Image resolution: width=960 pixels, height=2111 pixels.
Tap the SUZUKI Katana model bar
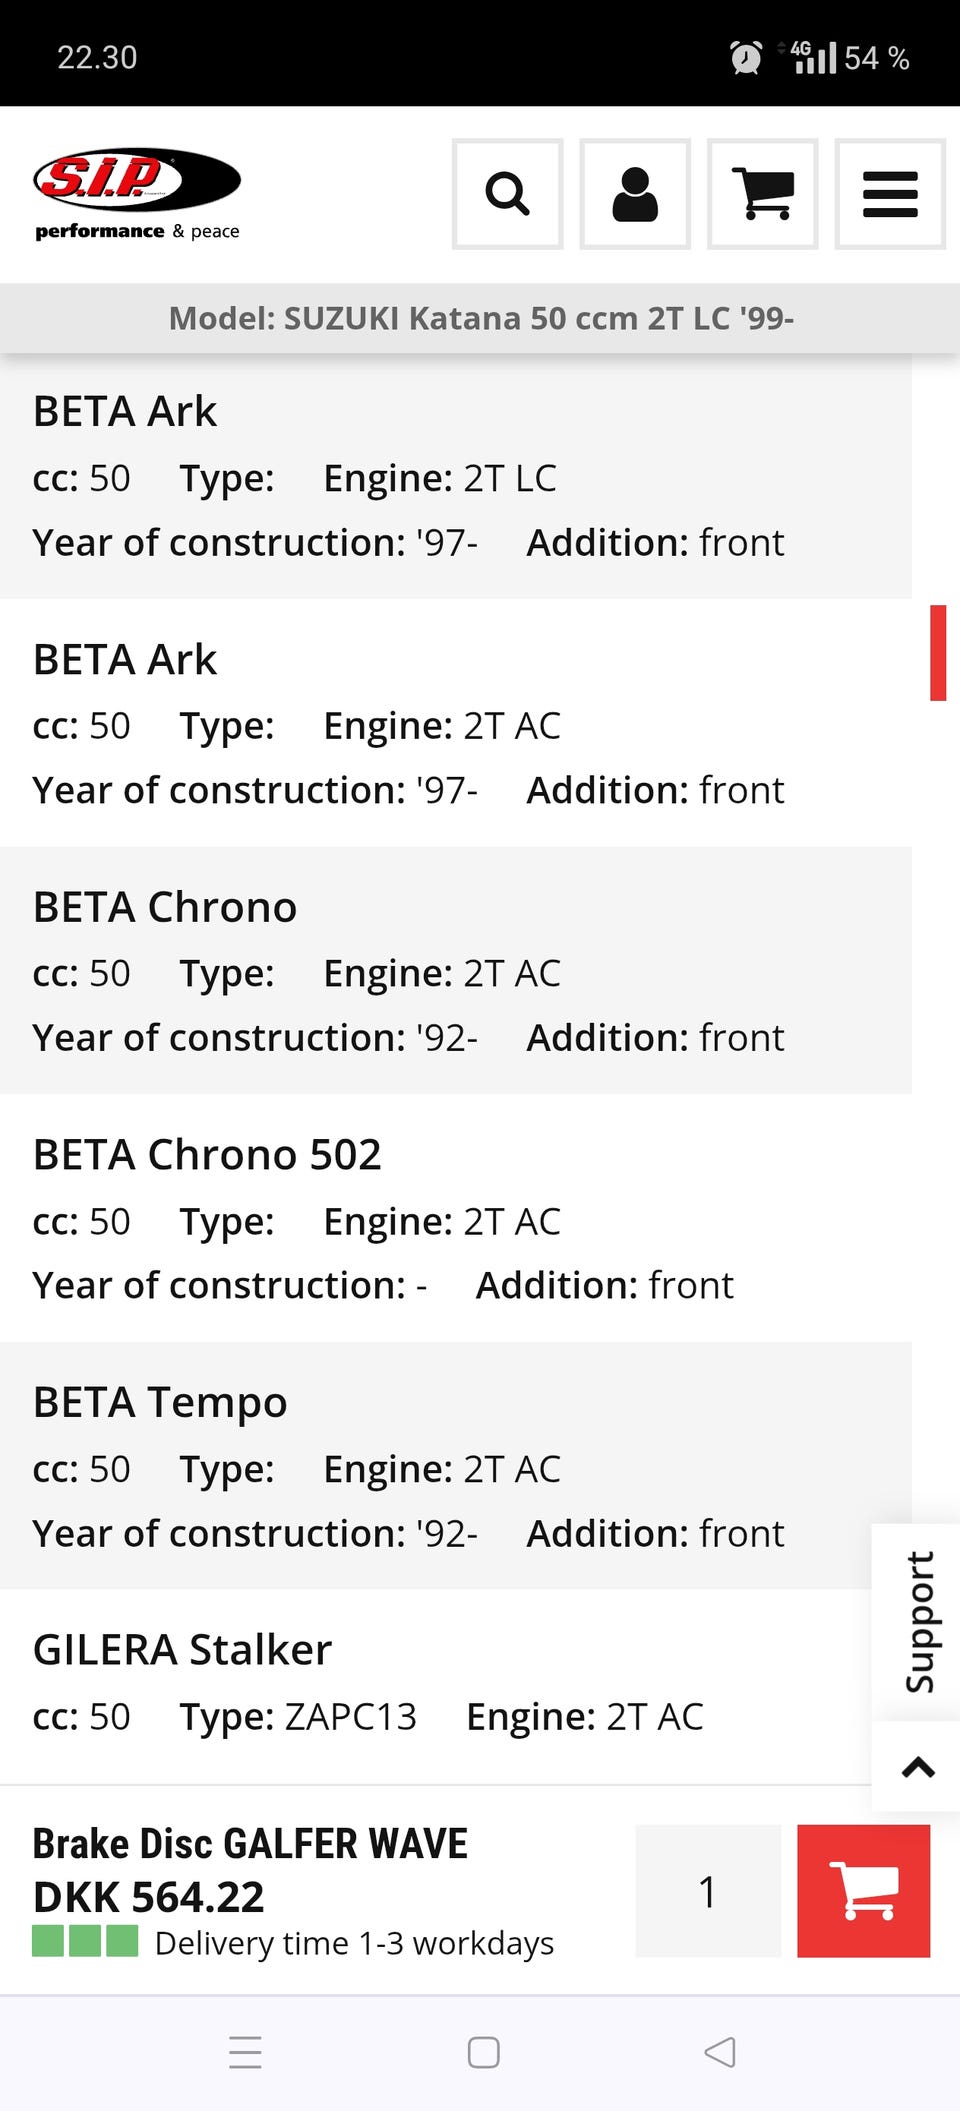(x=480, y=318)
